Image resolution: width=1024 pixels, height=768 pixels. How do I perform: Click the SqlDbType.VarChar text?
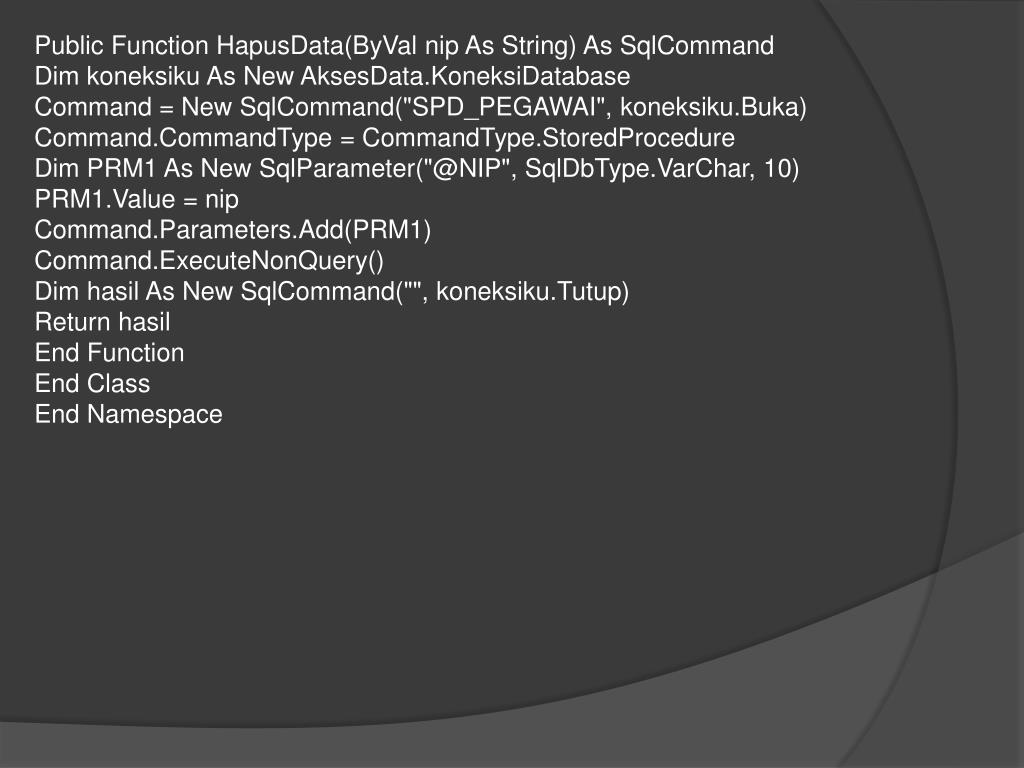(637, 168)
